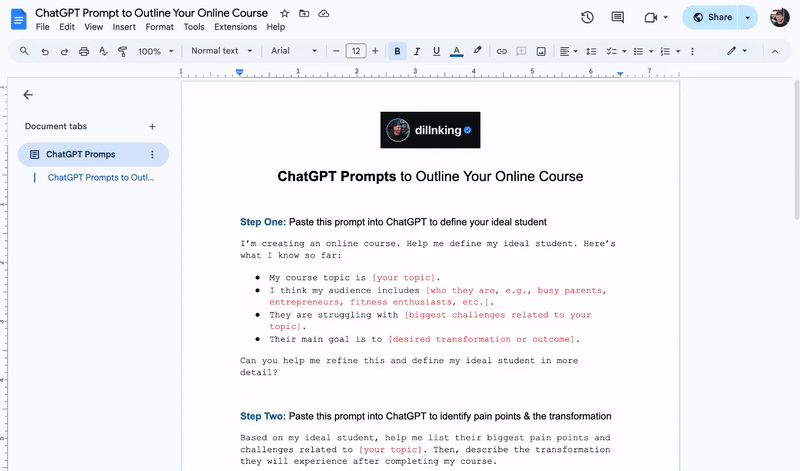Click the 'Step One:' heading text
Viewport: 800px width, 471px height.
point(263,222)
